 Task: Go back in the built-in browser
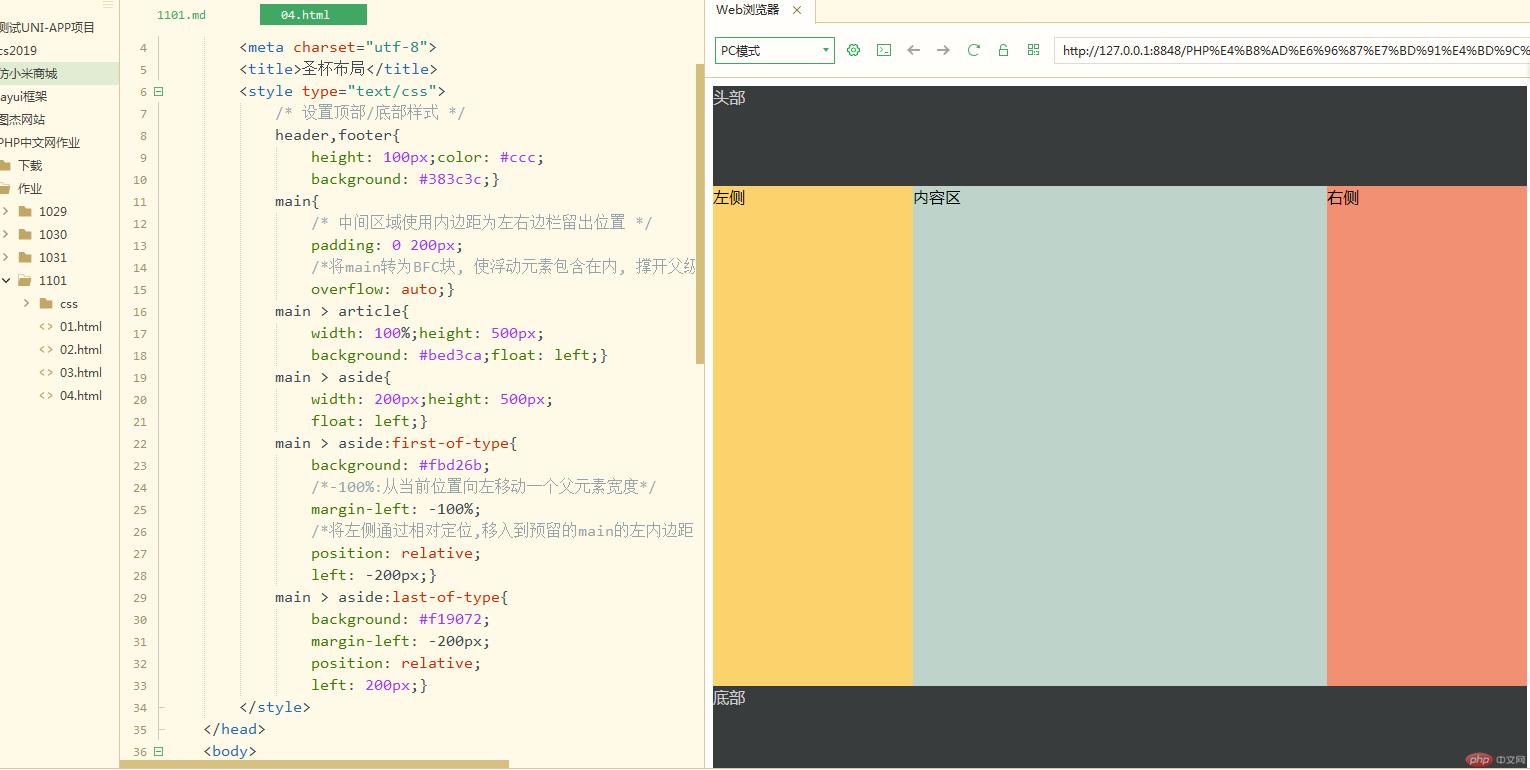pos(913,50)
